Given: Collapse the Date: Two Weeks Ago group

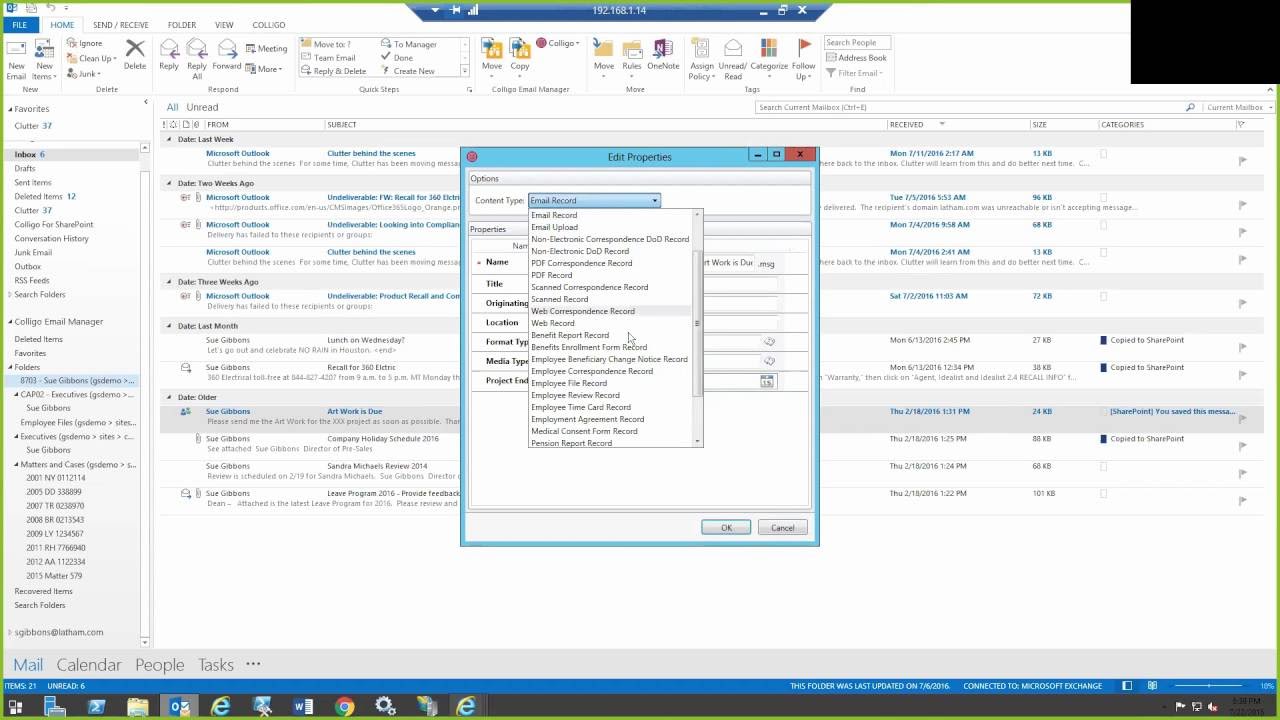Looking at the screenshot, I should (169, 183).
